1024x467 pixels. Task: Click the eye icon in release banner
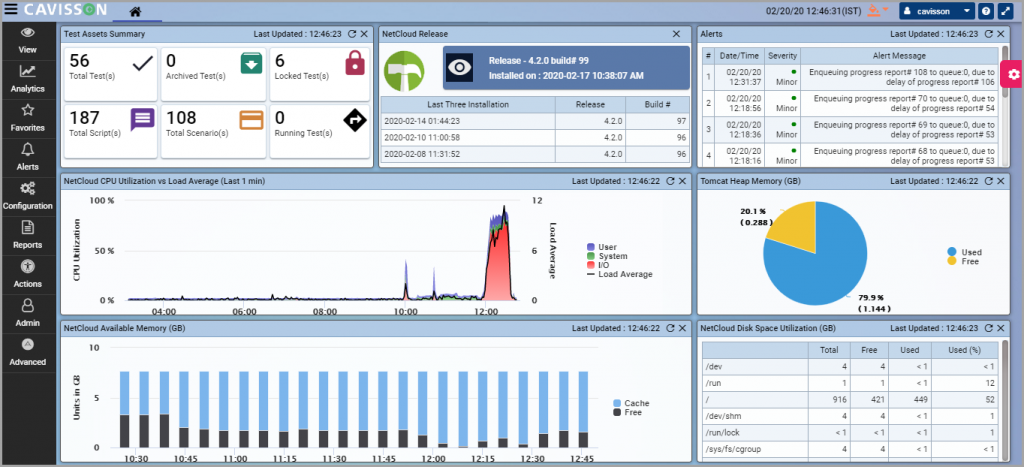[460, 68]
